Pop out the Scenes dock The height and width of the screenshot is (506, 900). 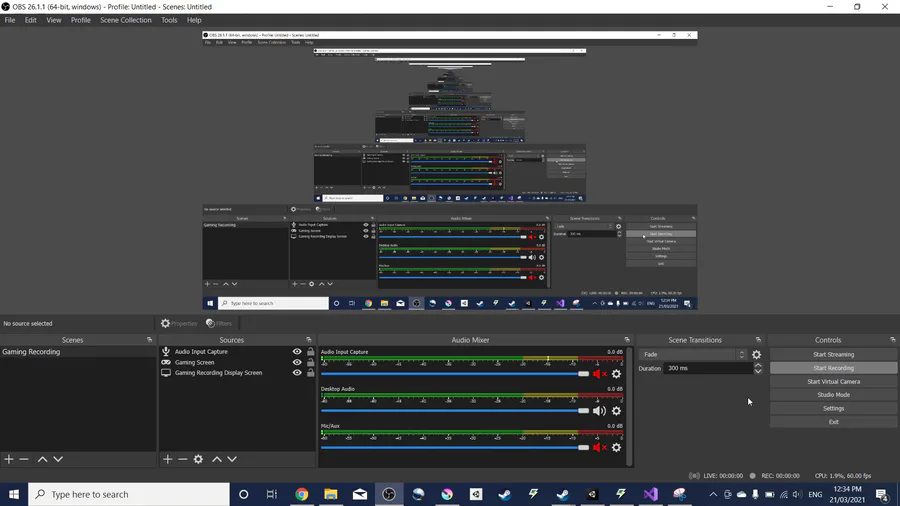coord(149,340)
